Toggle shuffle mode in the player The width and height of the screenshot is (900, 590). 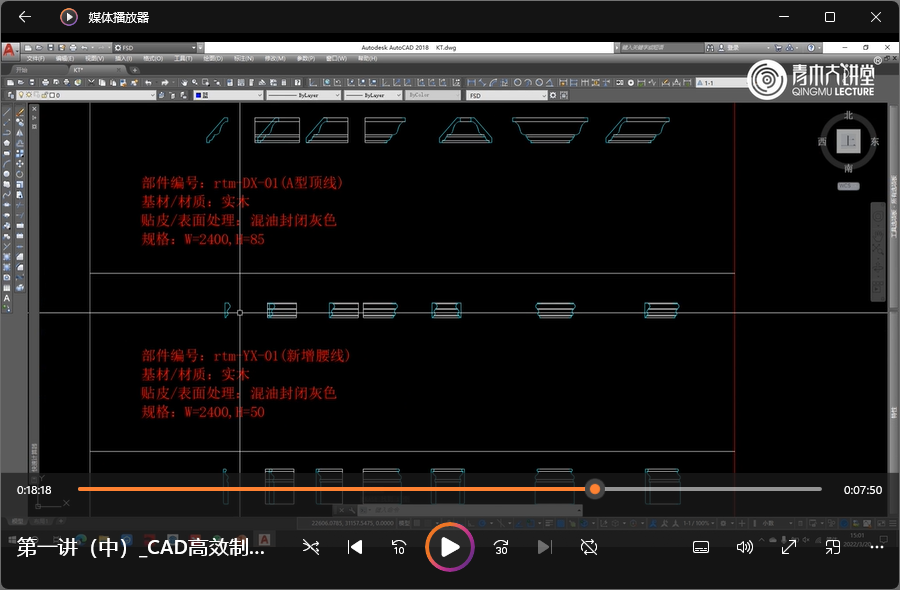pos(311,547)
